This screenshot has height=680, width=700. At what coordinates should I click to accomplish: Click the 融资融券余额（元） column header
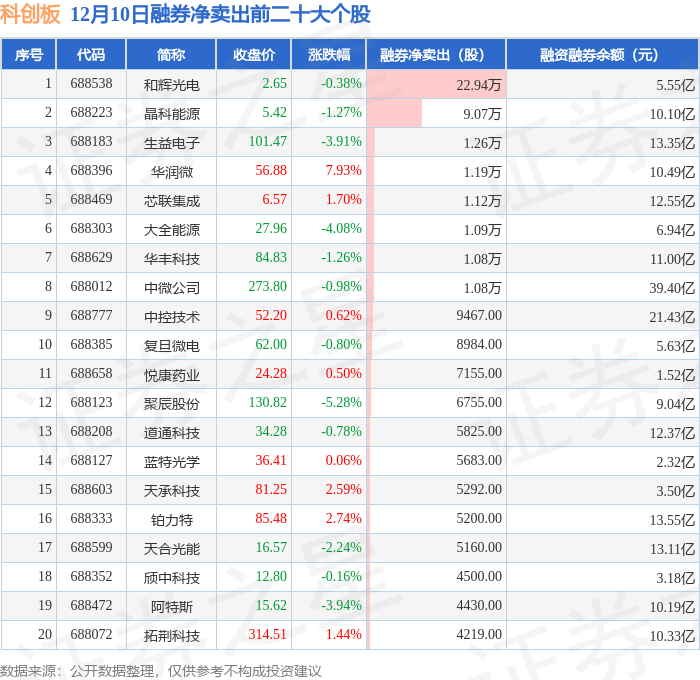[x=602, y=54]
